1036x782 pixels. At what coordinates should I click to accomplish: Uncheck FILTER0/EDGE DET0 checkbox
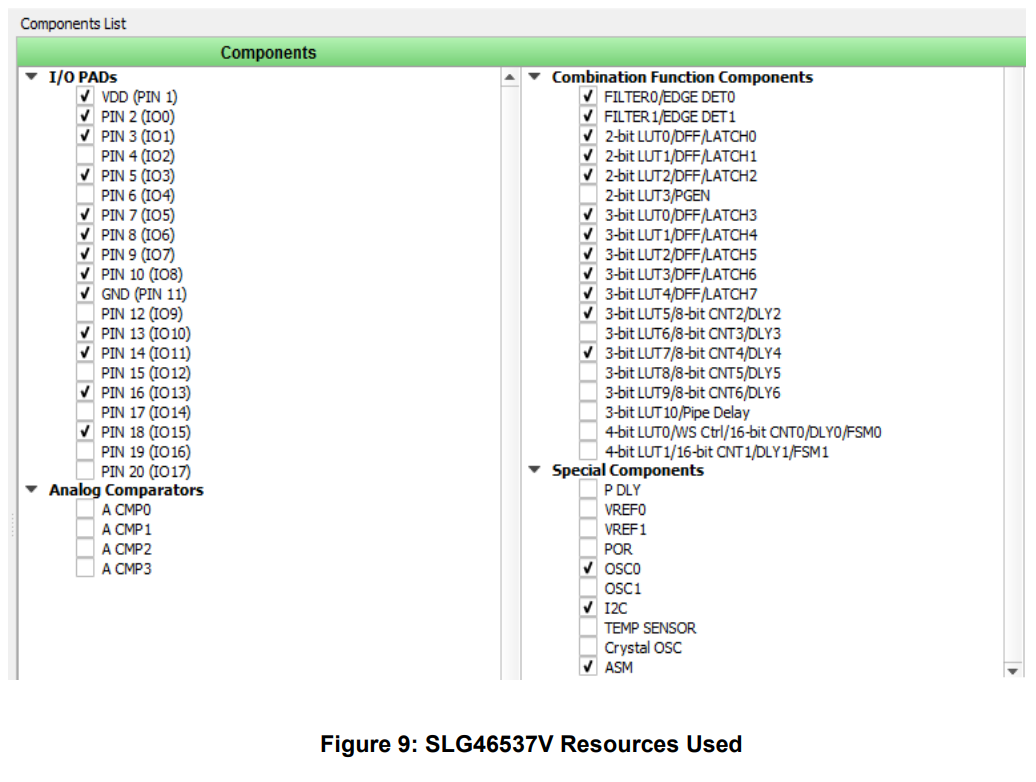[588, 96]
